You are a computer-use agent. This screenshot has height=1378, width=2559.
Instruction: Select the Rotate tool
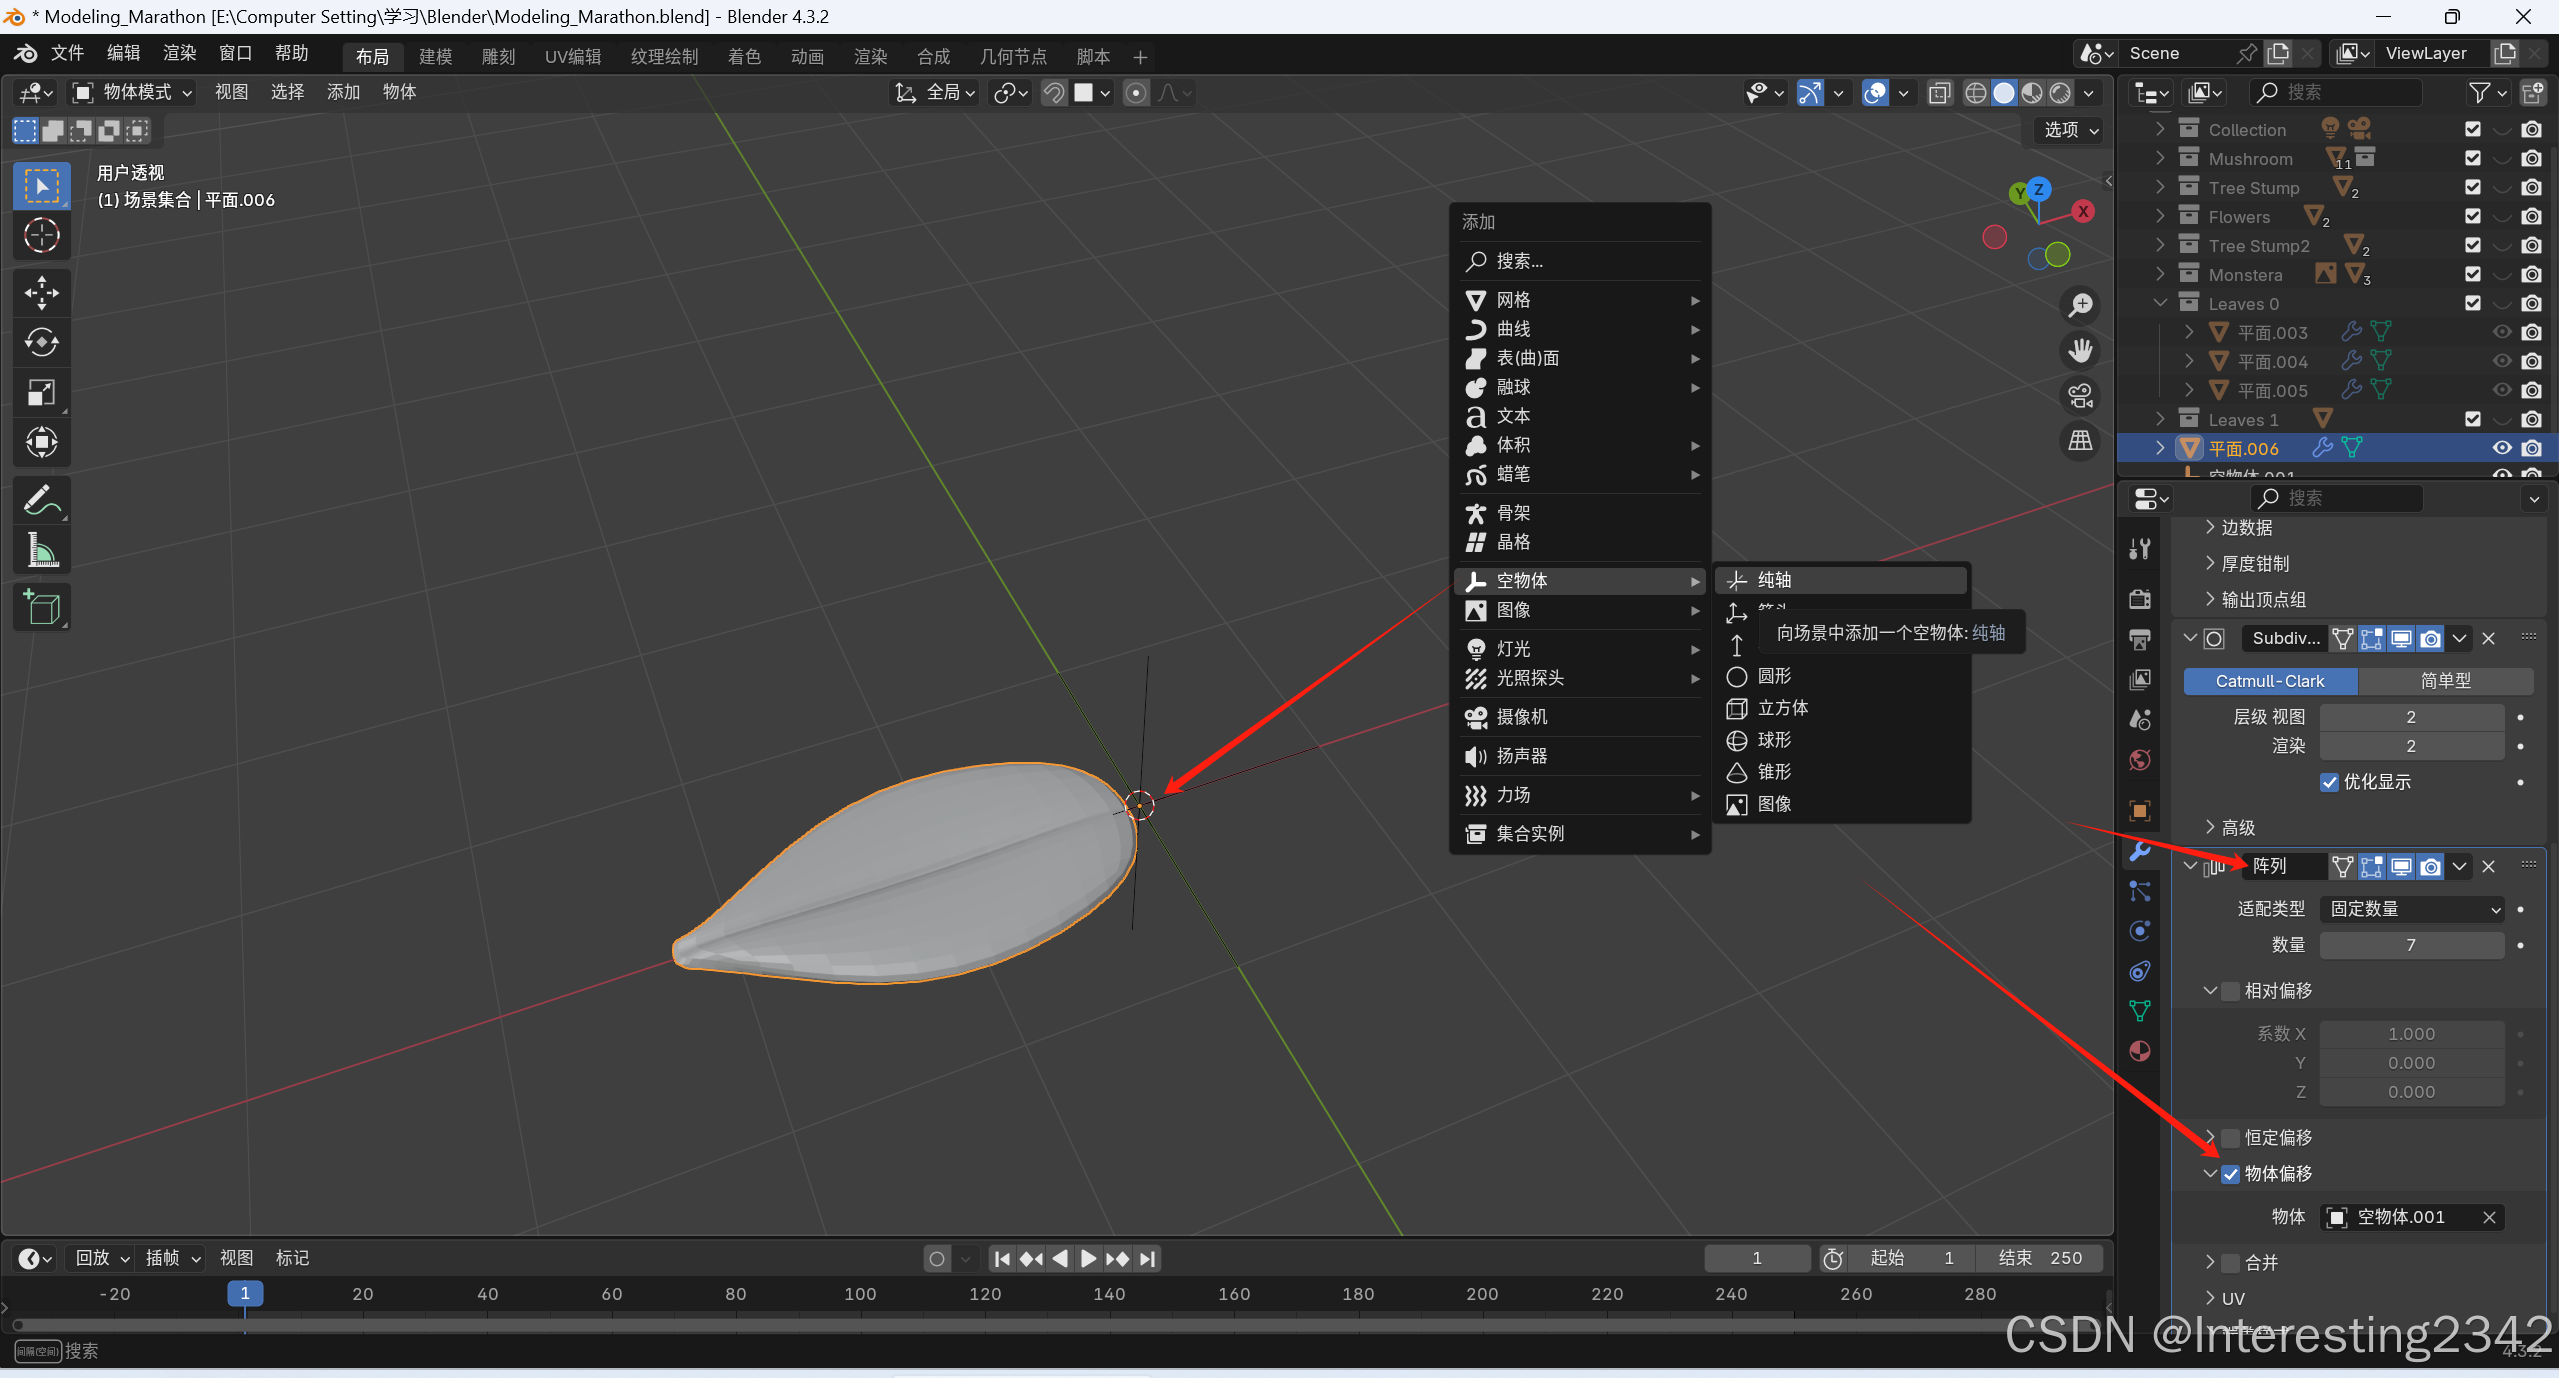41,342
